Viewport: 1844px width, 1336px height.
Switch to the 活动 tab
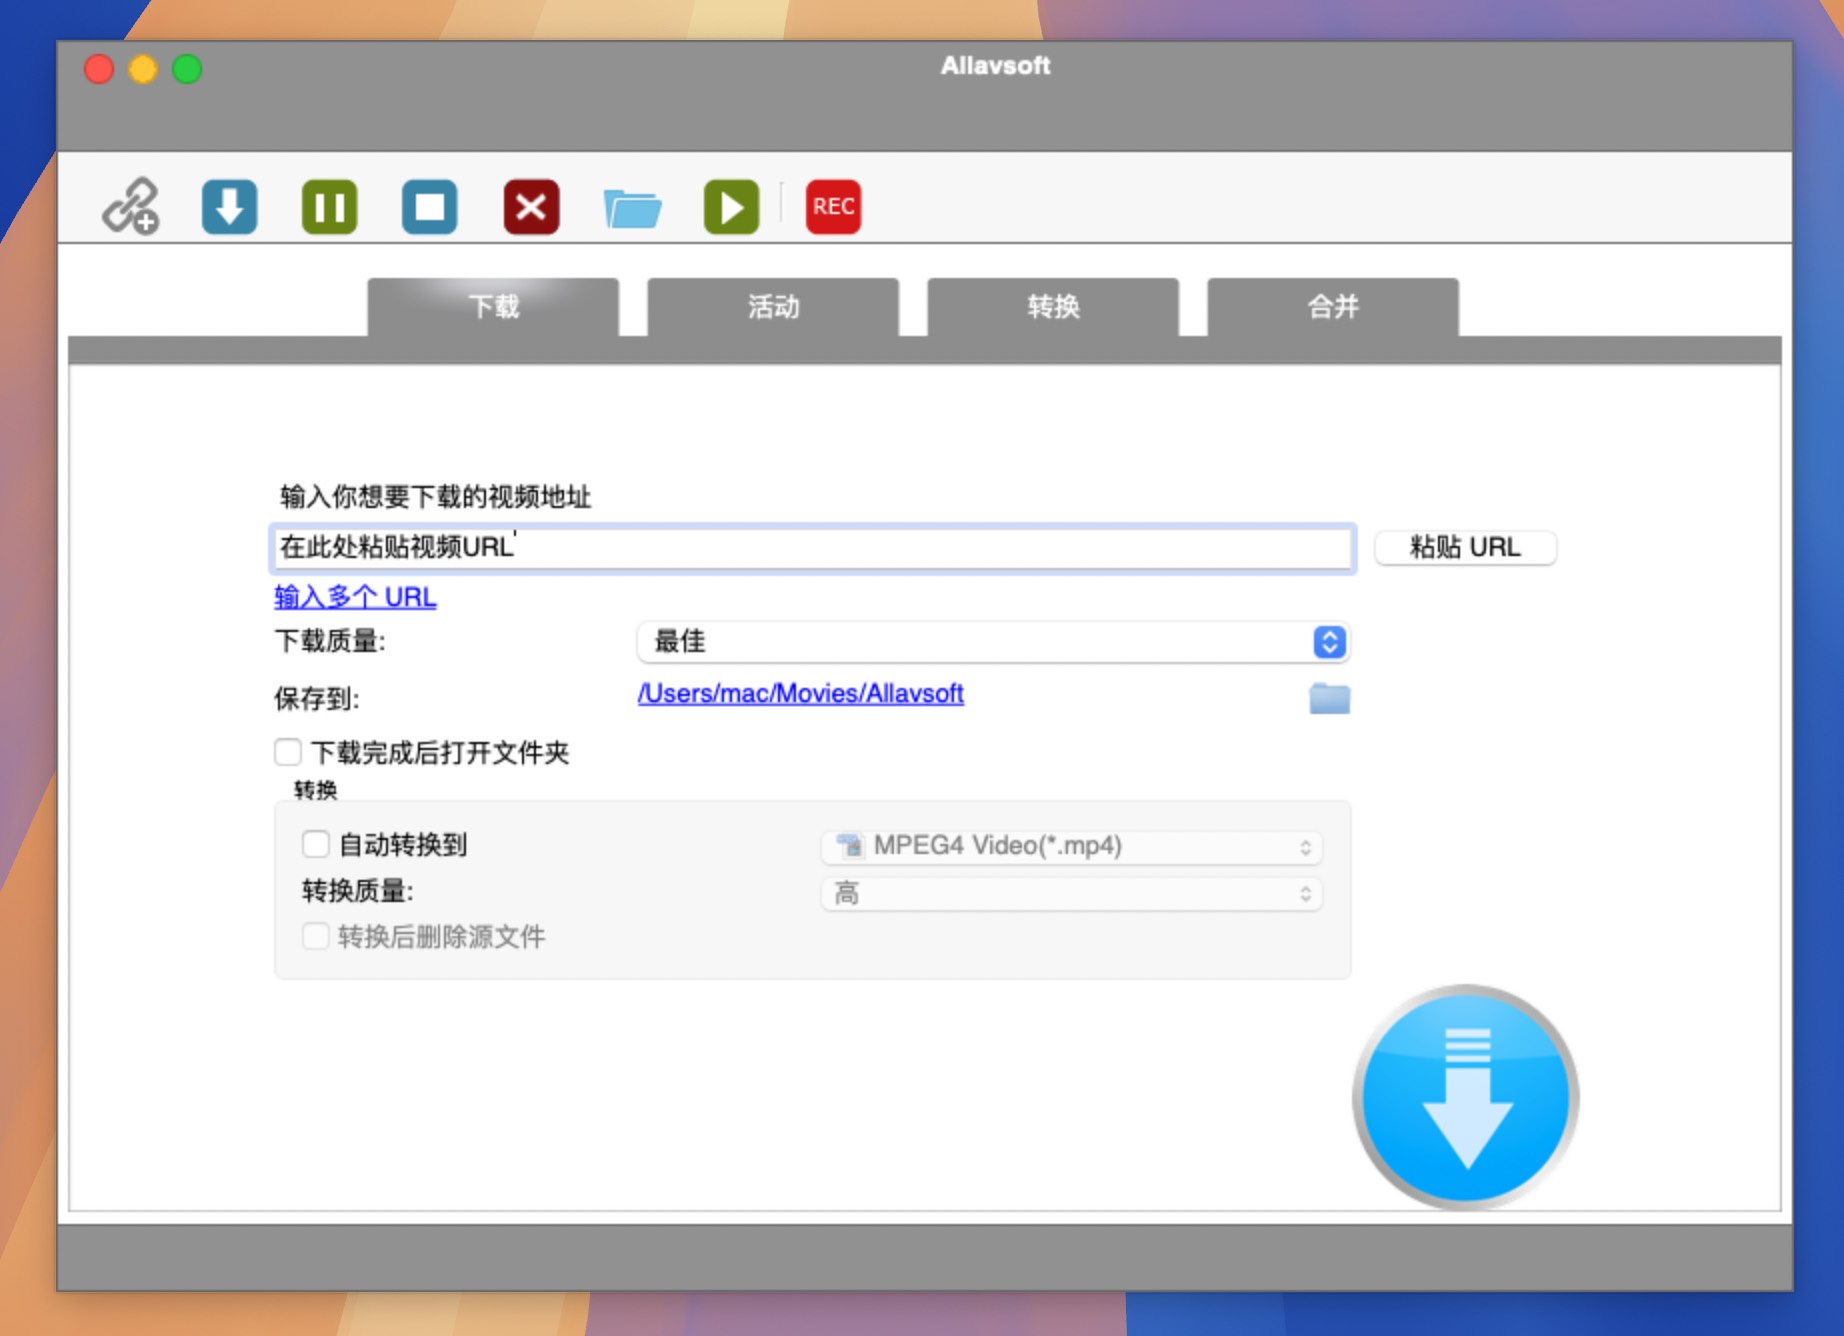(x=774, y=307)
